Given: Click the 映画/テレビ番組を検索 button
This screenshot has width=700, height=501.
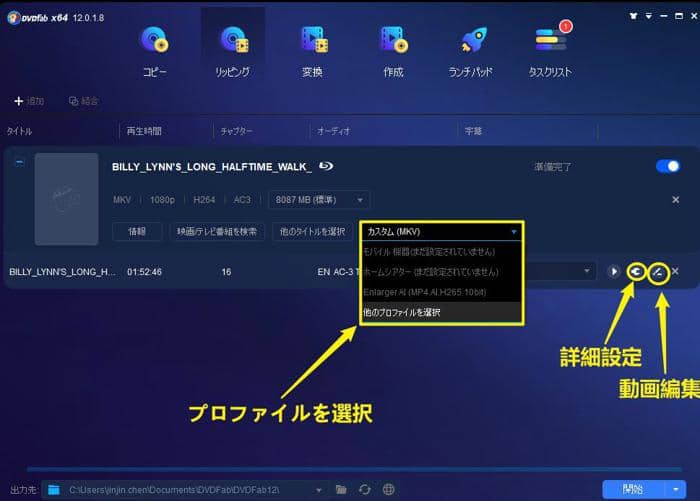Looking at the screenshot, I should [217, 231].
